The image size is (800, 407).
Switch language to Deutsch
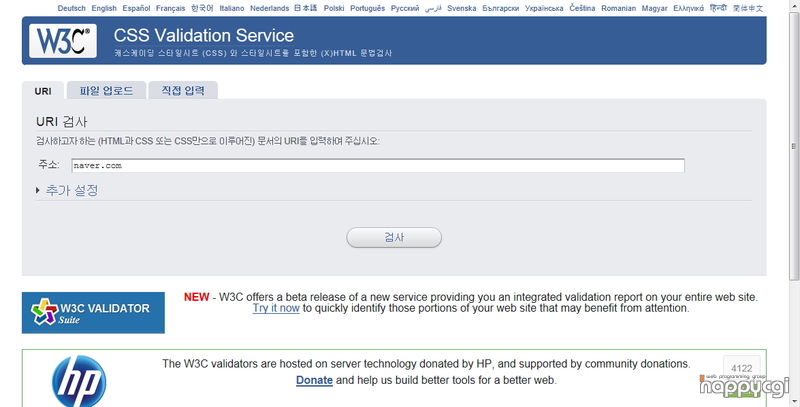71,8
